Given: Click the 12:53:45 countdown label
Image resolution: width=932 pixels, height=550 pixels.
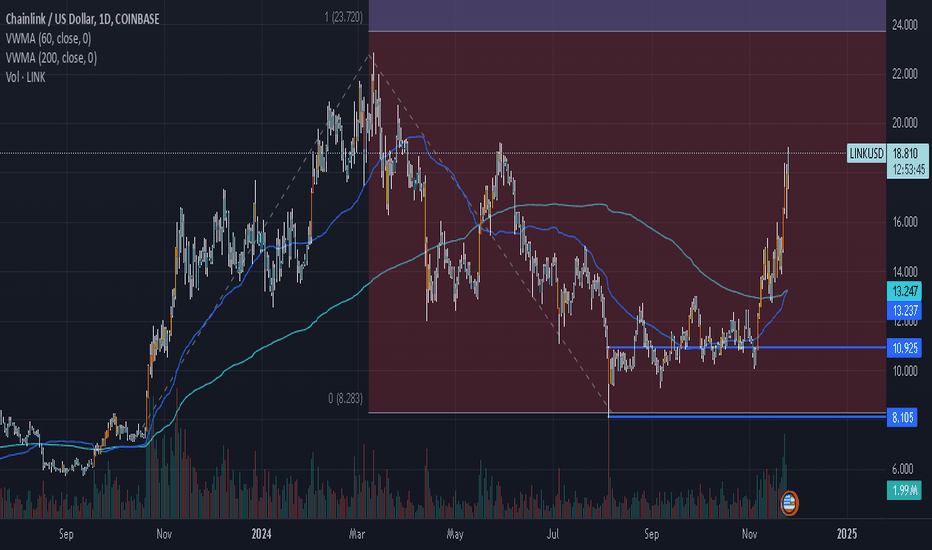Looking at the screenshot, I should coord(908,170).
